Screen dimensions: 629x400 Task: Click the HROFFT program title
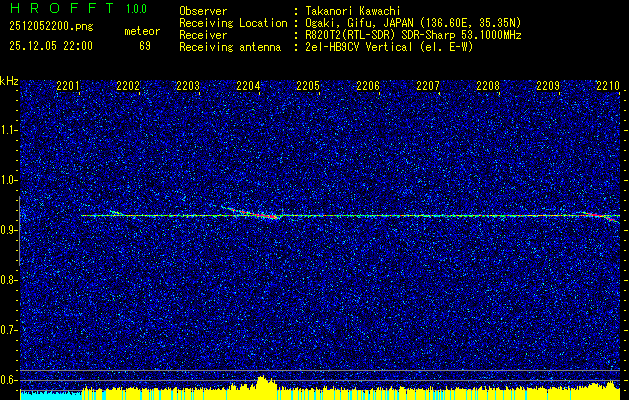(x=62, y=8)
